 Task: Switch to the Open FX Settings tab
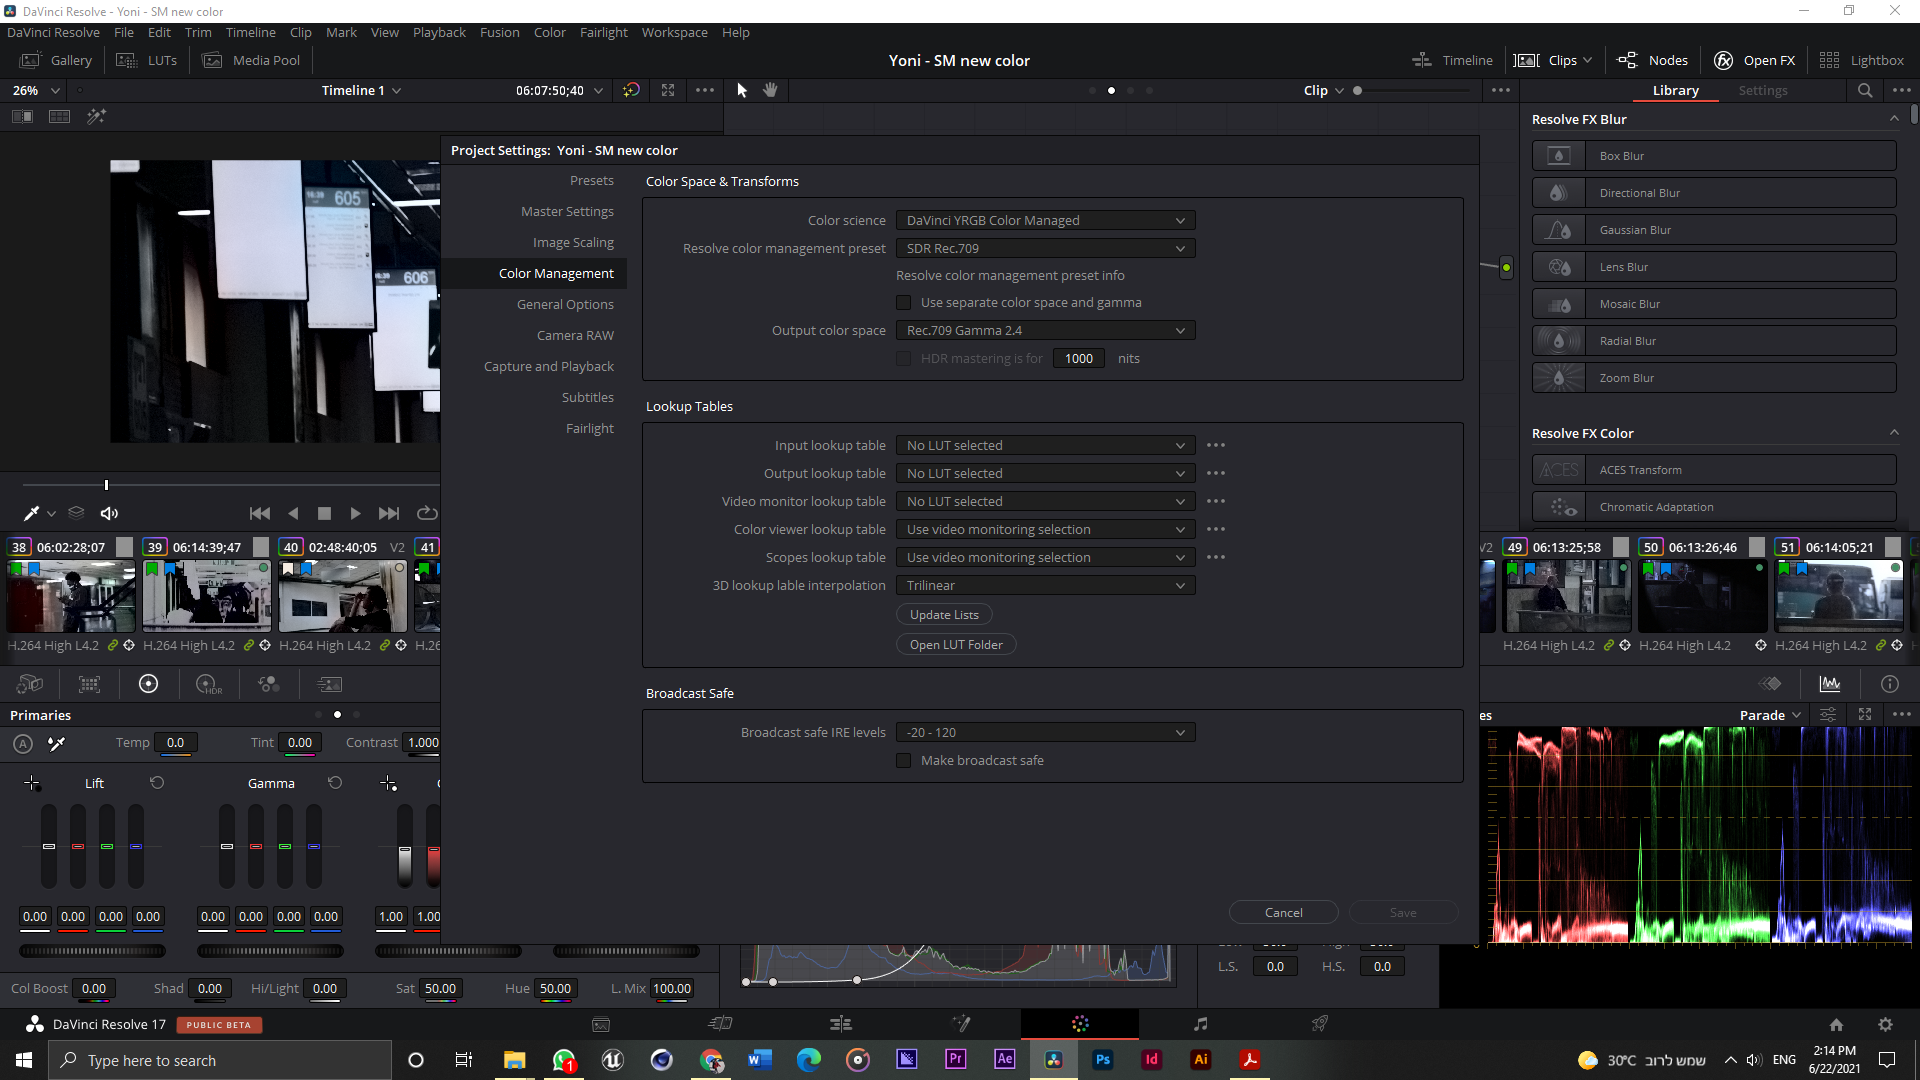pyautogui.click(x=1762, y=90)
